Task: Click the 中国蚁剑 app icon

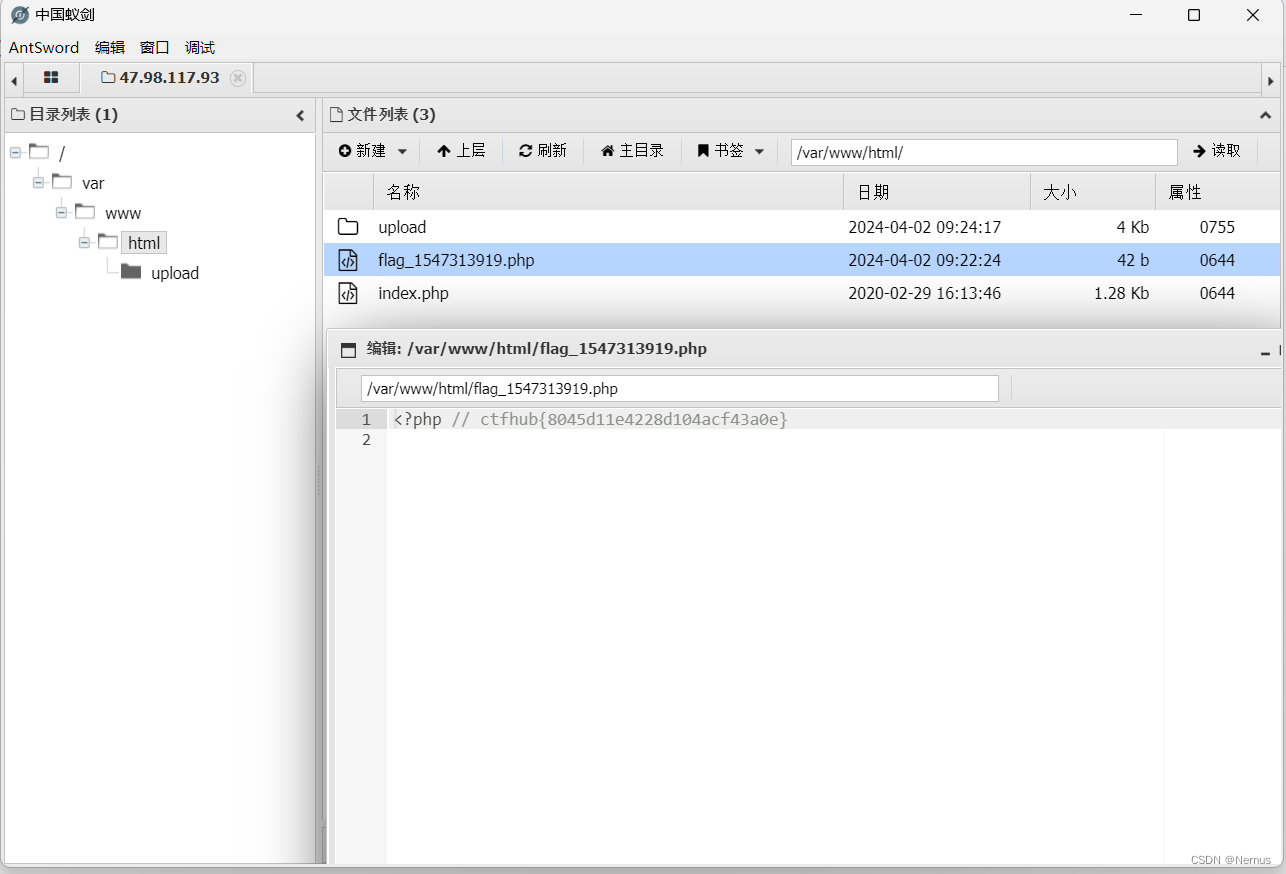Action: click(x=19, y=15)
